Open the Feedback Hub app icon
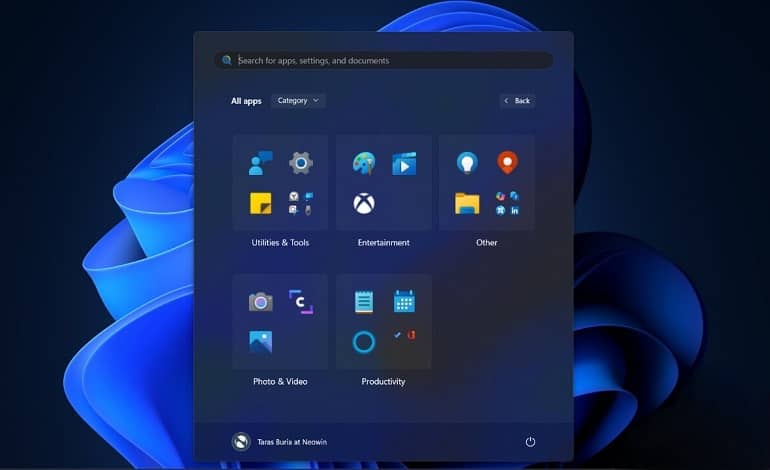This screenshot has width=770, height=470. point(260,163)
